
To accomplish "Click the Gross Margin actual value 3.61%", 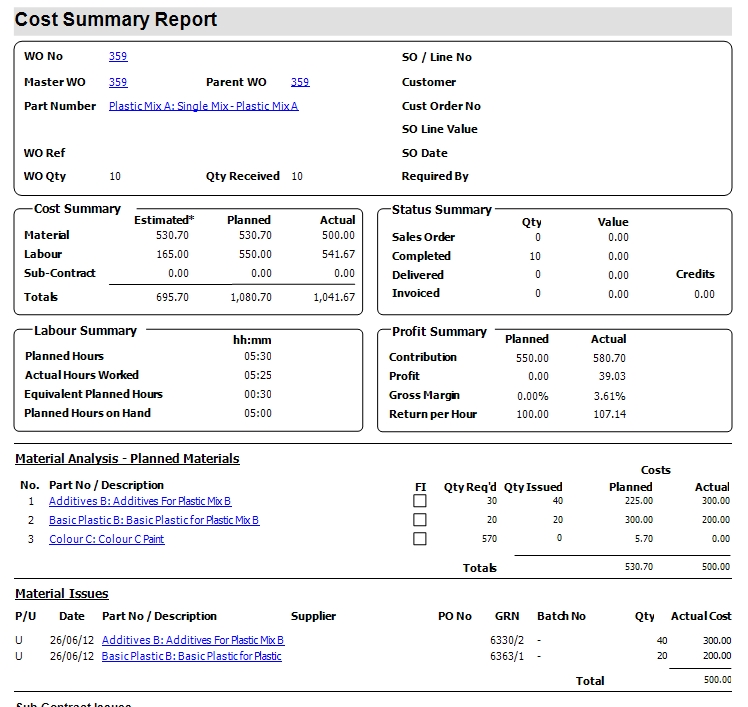I will tap(610, 395).
